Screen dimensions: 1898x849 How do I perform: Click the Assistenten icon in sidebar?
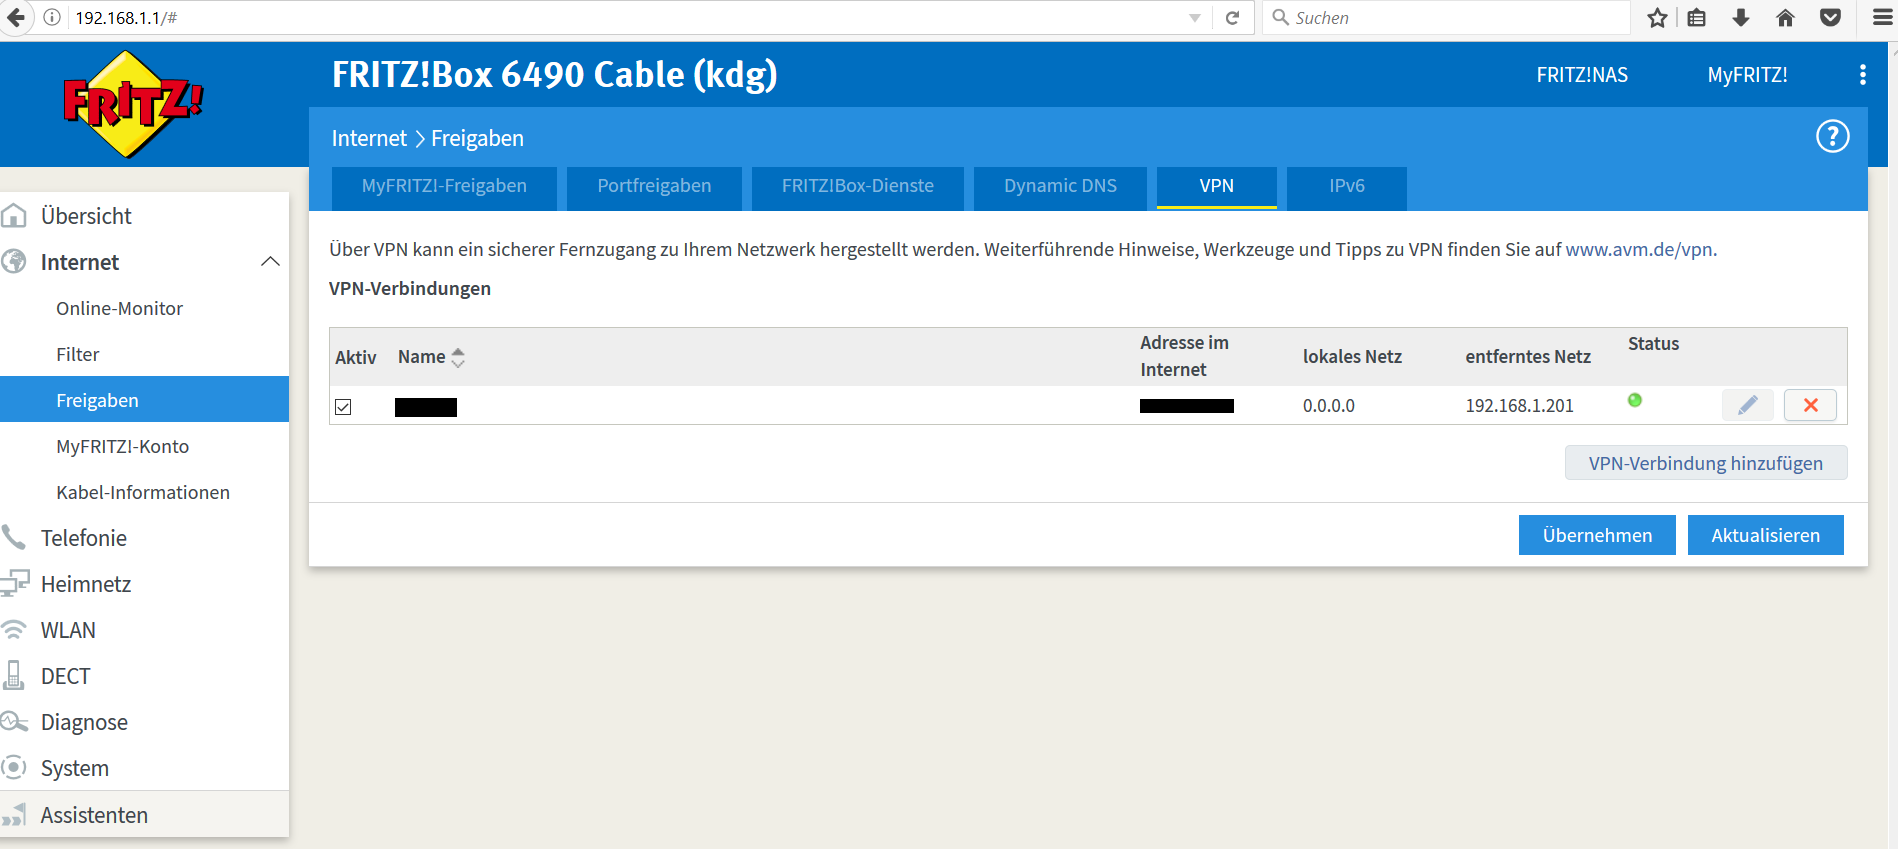[x=14, y=815]
